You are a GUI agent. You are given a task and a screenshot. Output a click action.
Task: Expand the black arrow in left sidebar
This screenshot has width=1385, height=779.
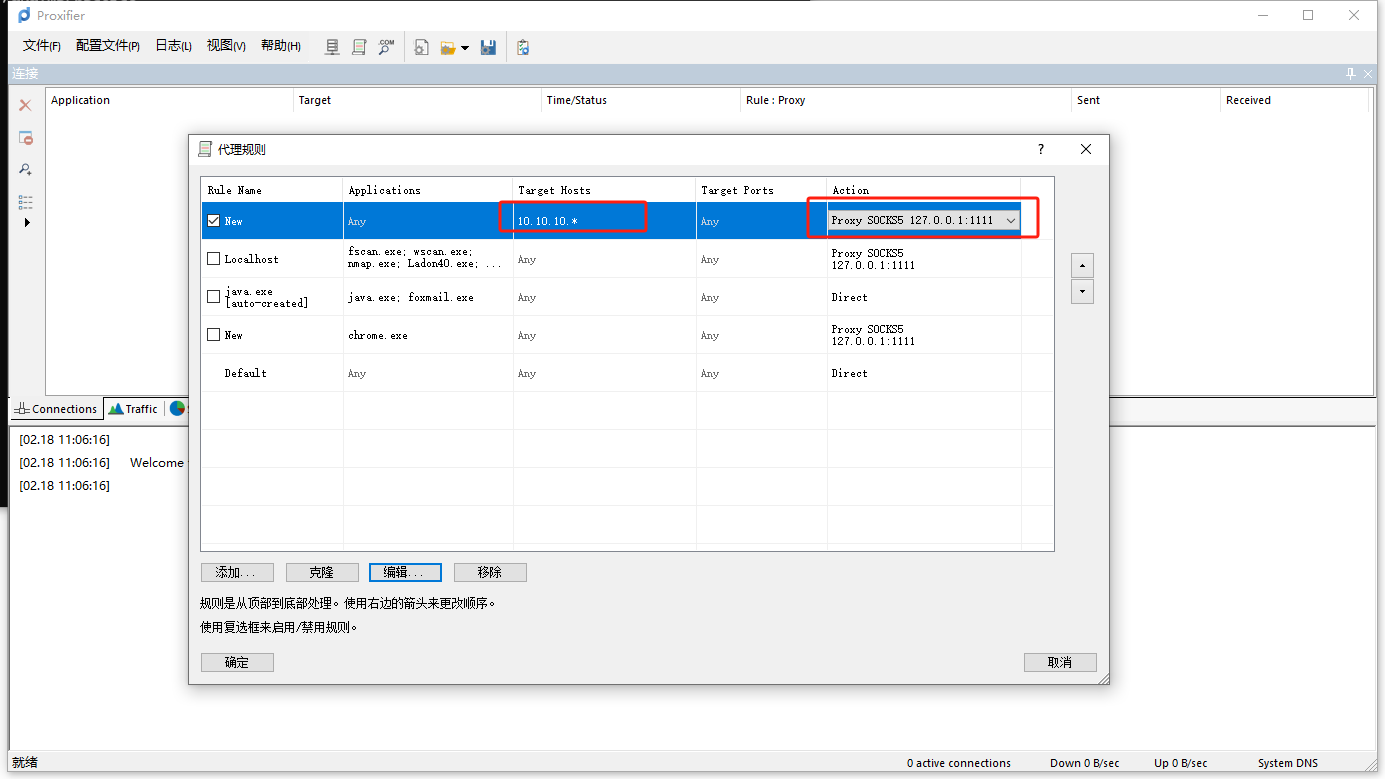tap(27, 222)
